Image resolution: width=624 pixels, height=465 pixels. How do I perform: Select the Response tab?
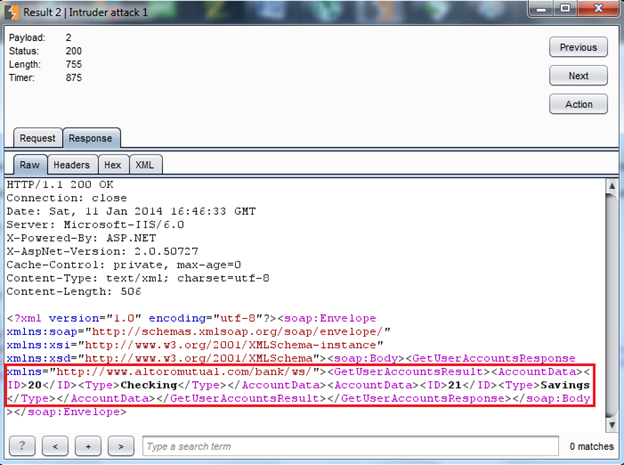(x=89, y=139)
